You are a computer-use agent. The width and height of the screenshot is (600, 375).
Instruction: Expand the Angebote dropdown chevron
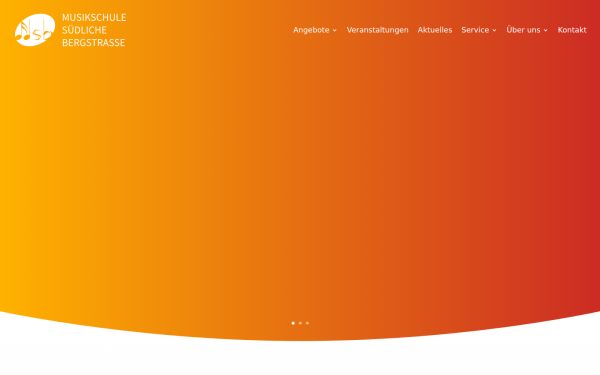pos(334,30)
